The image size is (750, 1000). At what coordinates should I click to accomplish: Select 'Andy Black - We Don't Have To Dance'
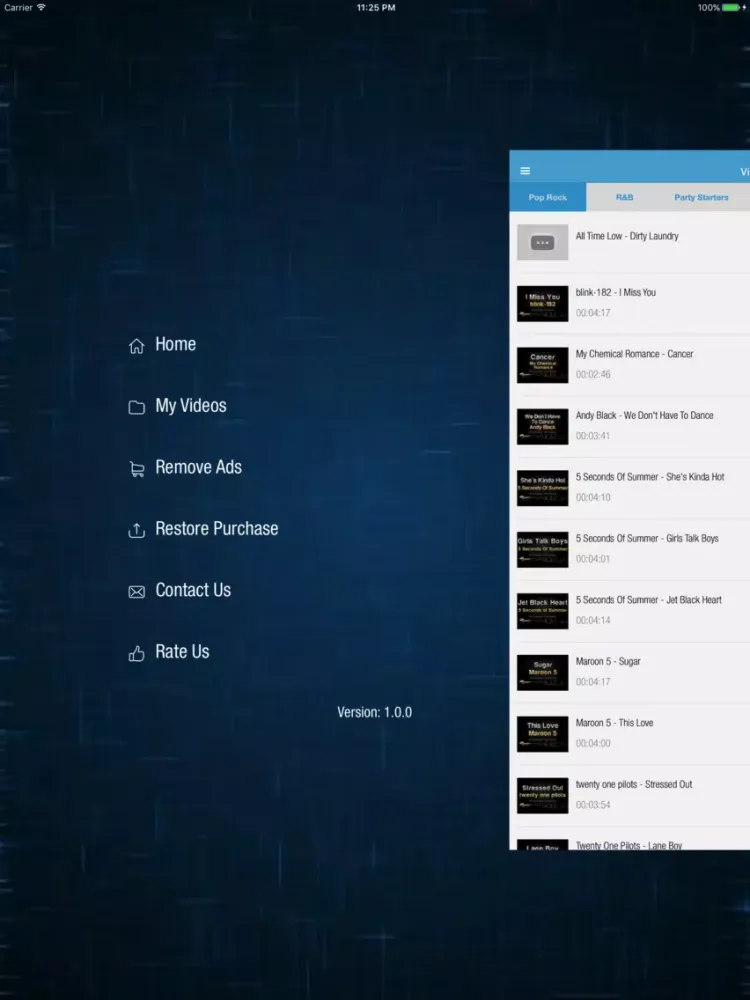click(644, 415)
